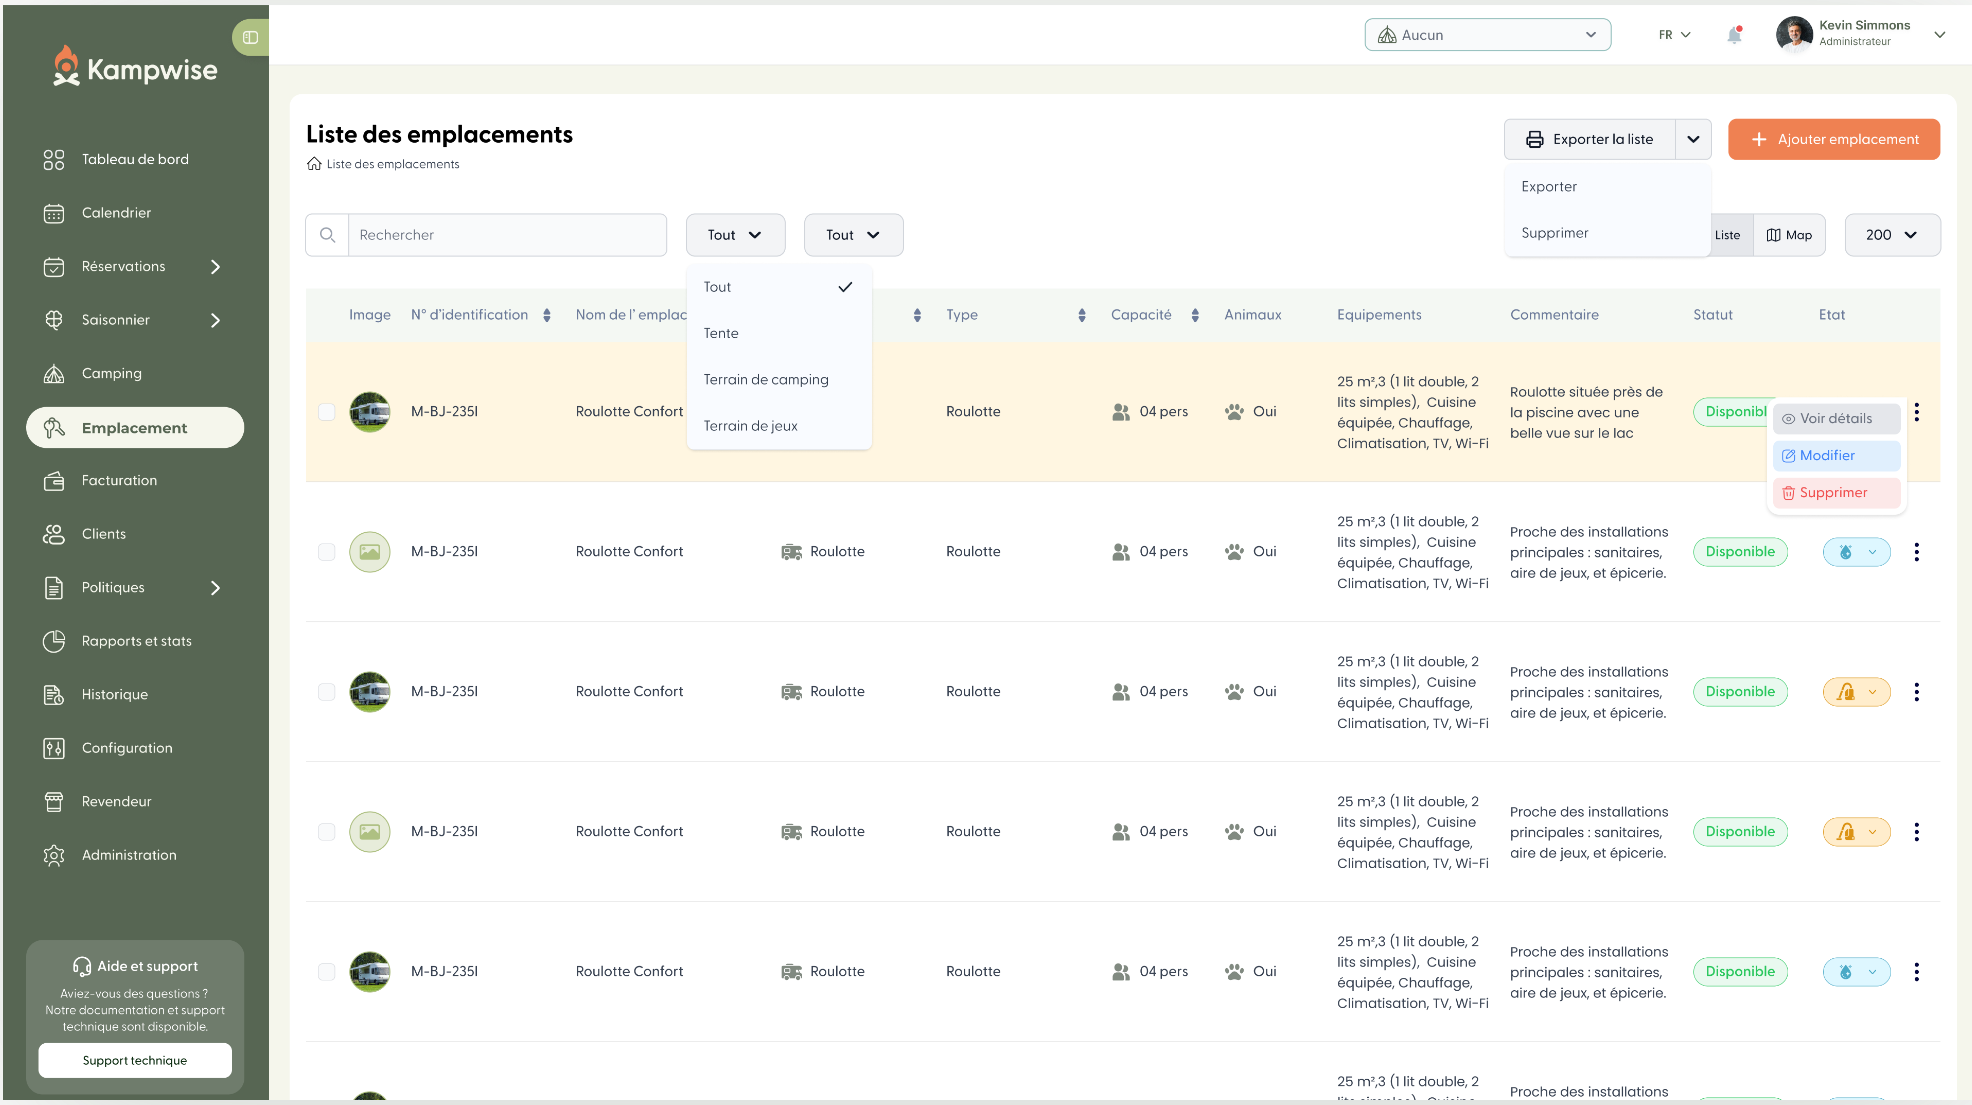Open Facturation in the sidebar
The width and height of the screenshot is (1972, 1105).
pos(119,481)
